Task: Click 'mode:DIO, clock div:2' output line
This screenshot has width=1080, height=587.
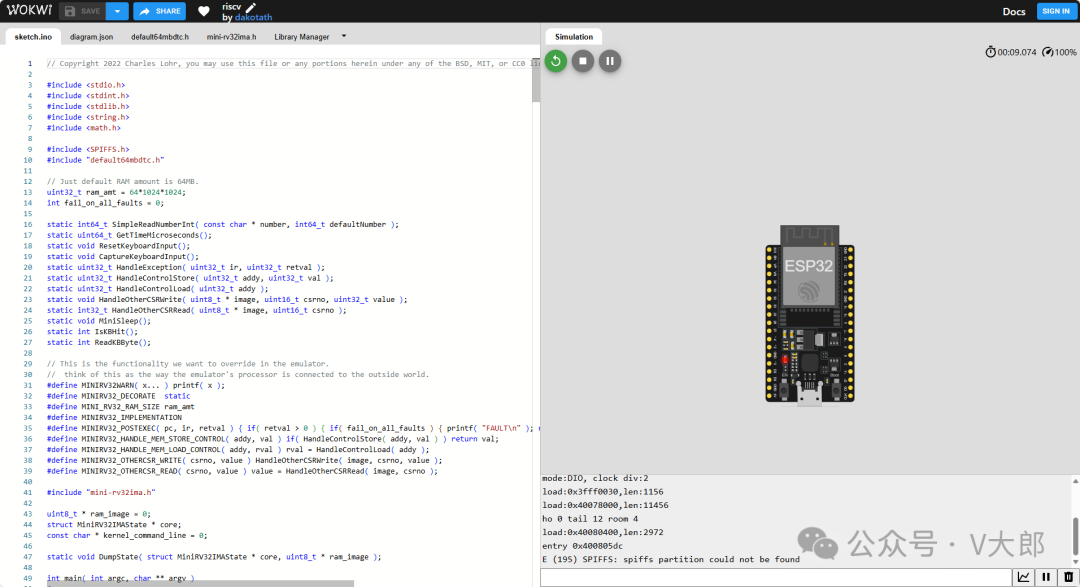Action: [596, 478]
